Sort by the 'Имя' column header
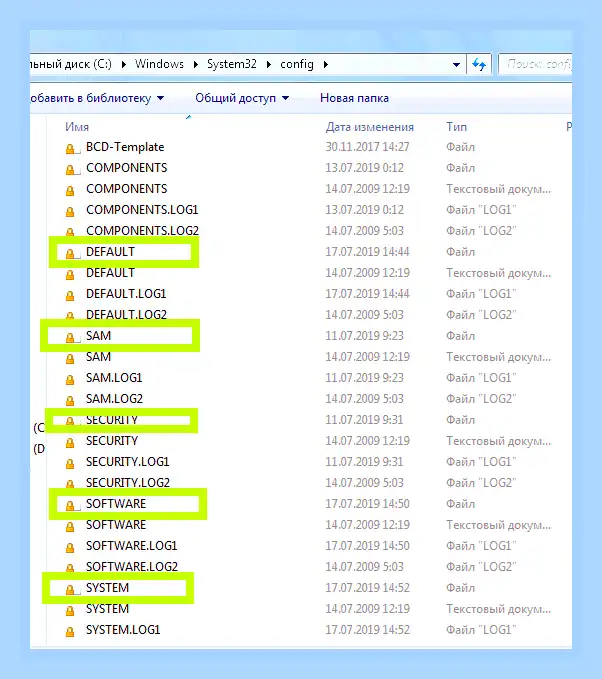 click(x=77, y=127)
